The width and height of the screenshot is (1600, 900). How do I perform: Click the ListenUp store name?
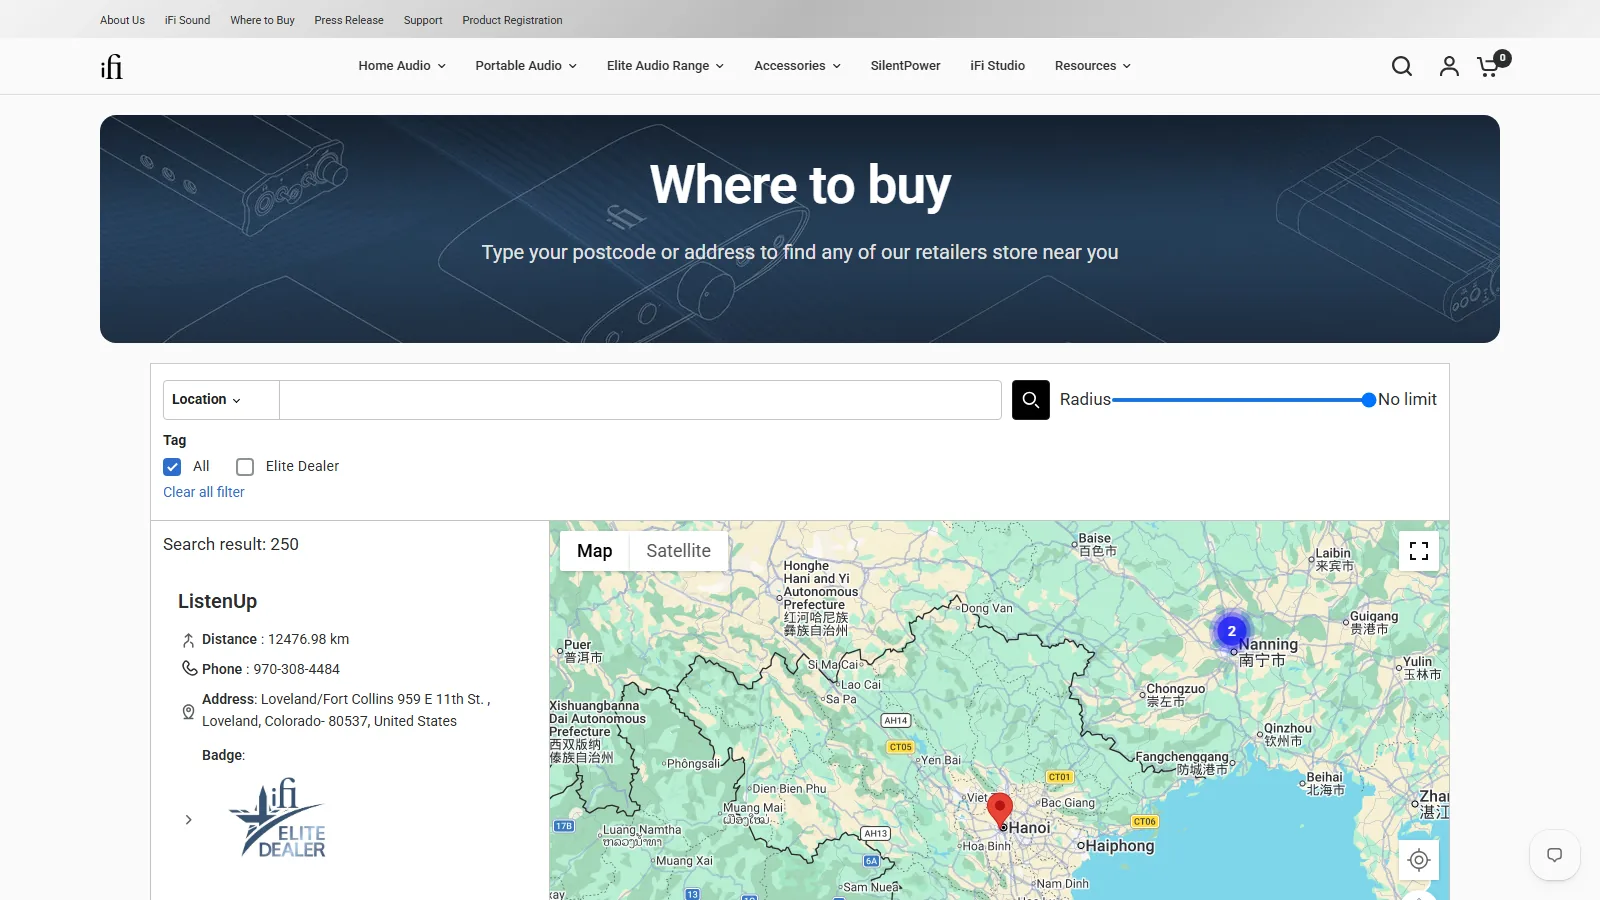click(x=217, y=601)
